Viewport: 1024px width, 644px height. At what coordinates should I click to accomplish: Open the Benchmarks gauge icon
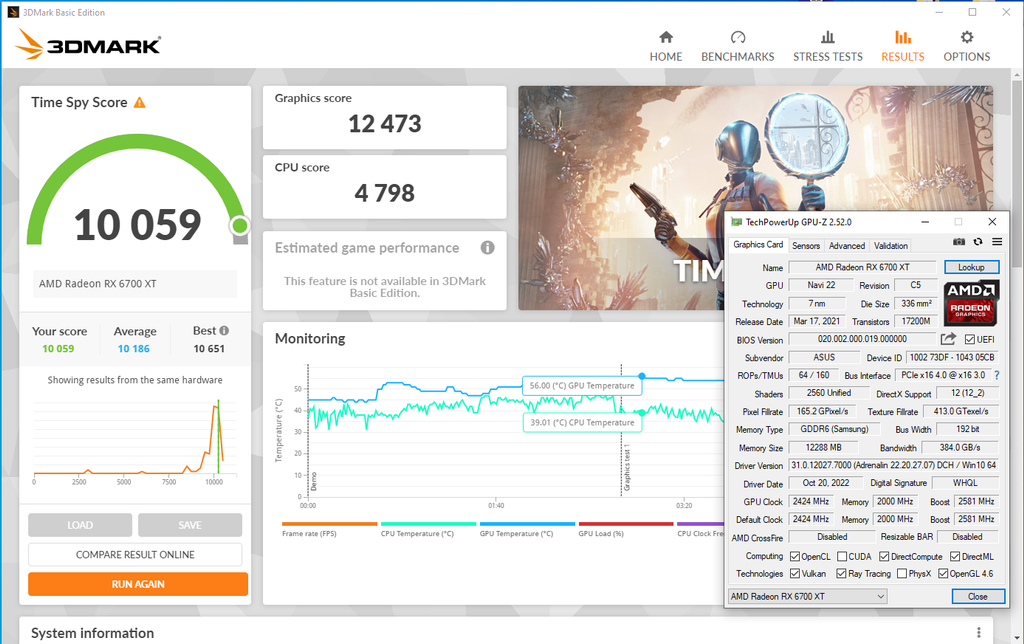coord(737,37)
